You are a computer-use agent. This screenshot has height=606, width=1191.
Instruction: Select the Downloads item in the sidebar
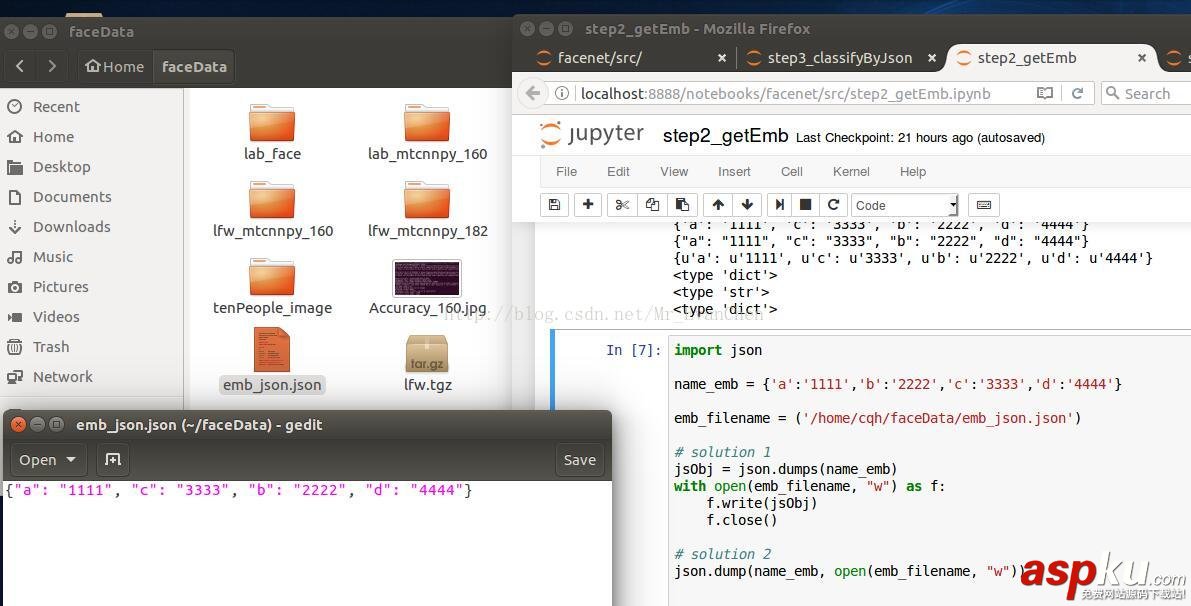[x=71, y=226]
